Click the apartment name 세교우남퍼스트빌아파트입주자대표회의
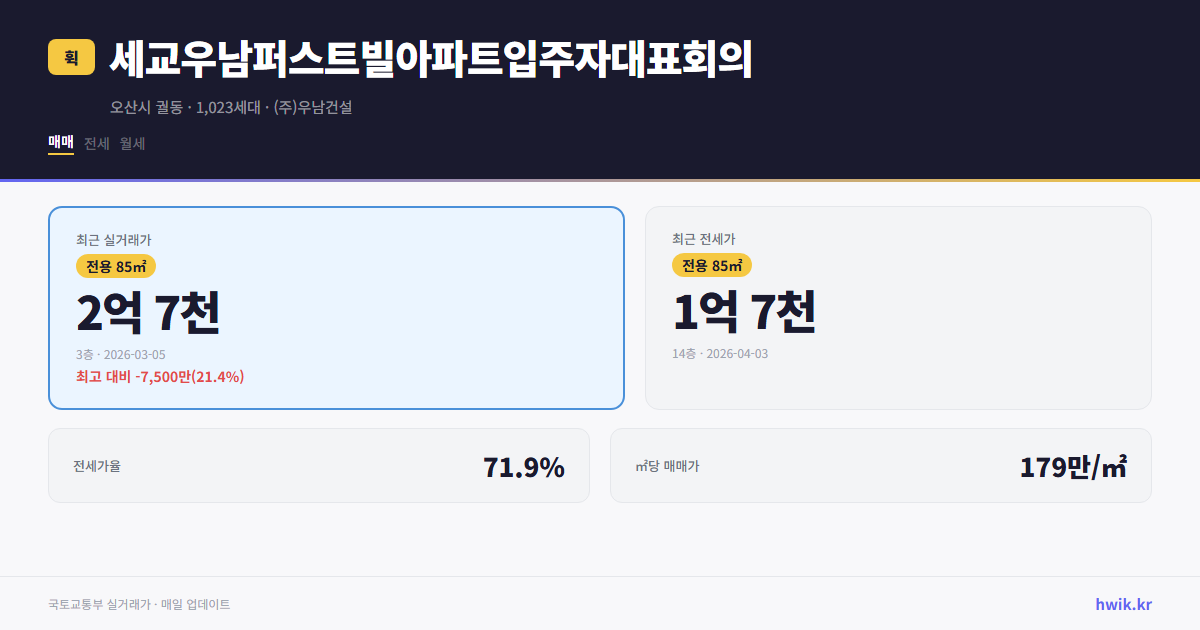This screenshot has height=630, width=1200. tap(434, 60)
